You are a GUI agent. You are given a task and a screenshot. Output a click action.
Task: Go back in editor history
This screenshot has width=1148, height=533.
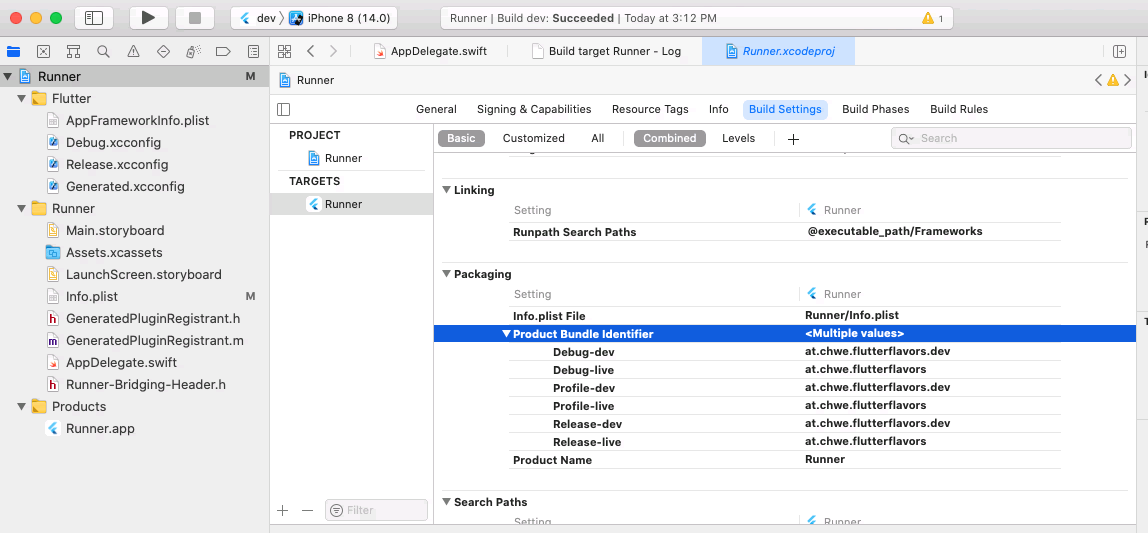tap(310, 51)
